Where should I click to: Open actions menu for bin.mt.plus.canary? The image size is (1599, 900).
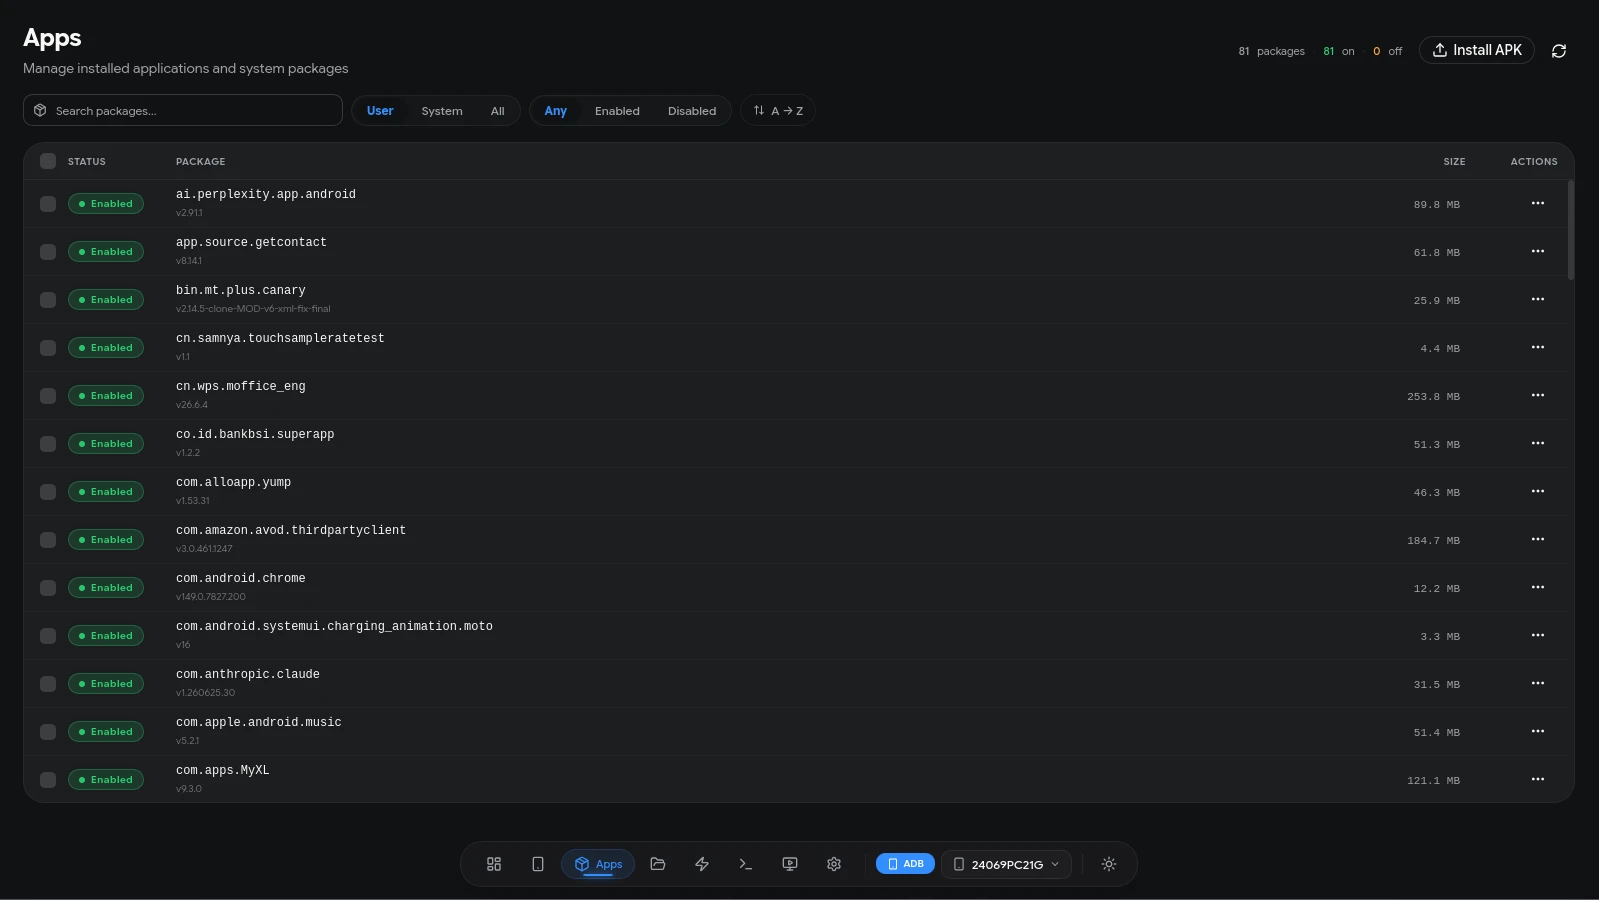pyautogui.click(x=1538, y=300)
